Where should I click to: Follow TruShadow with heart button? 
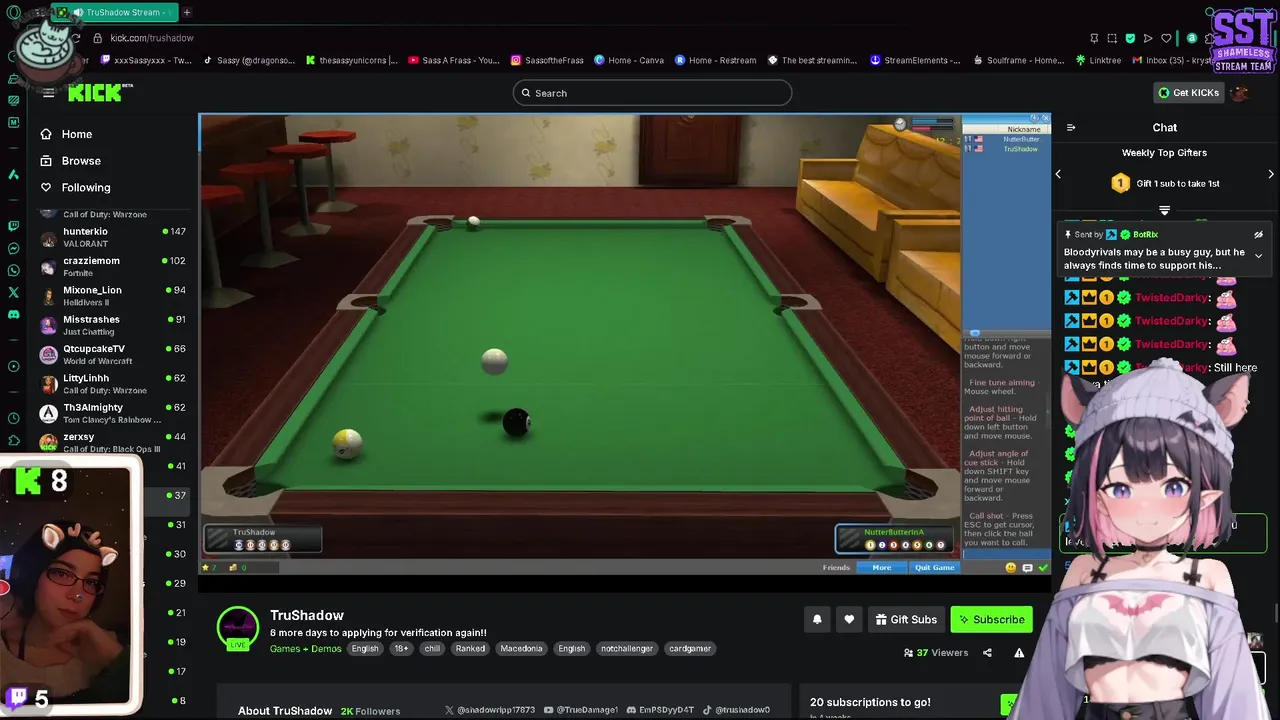849,620
